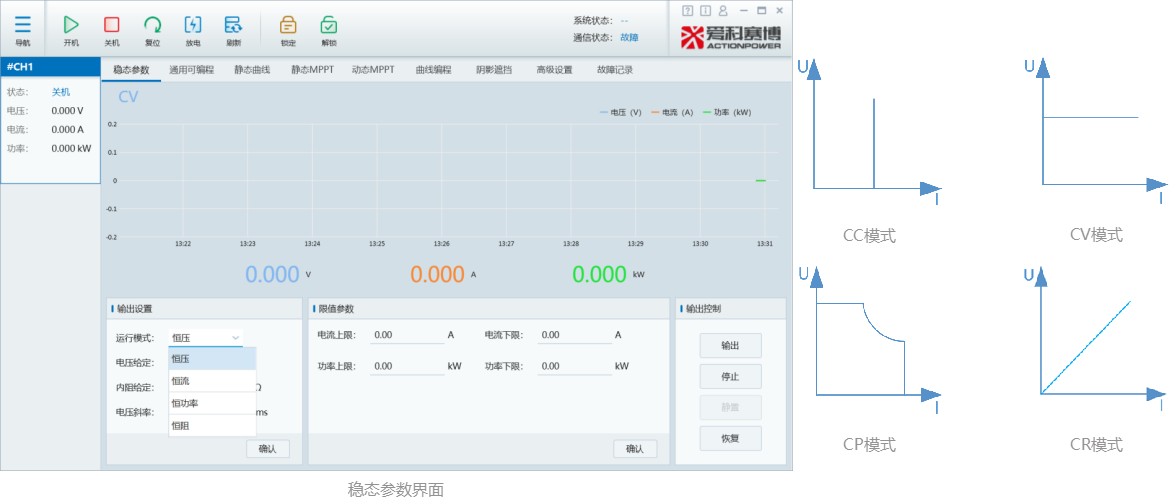
Task: Open the user account icon
Action: (723, 10)
